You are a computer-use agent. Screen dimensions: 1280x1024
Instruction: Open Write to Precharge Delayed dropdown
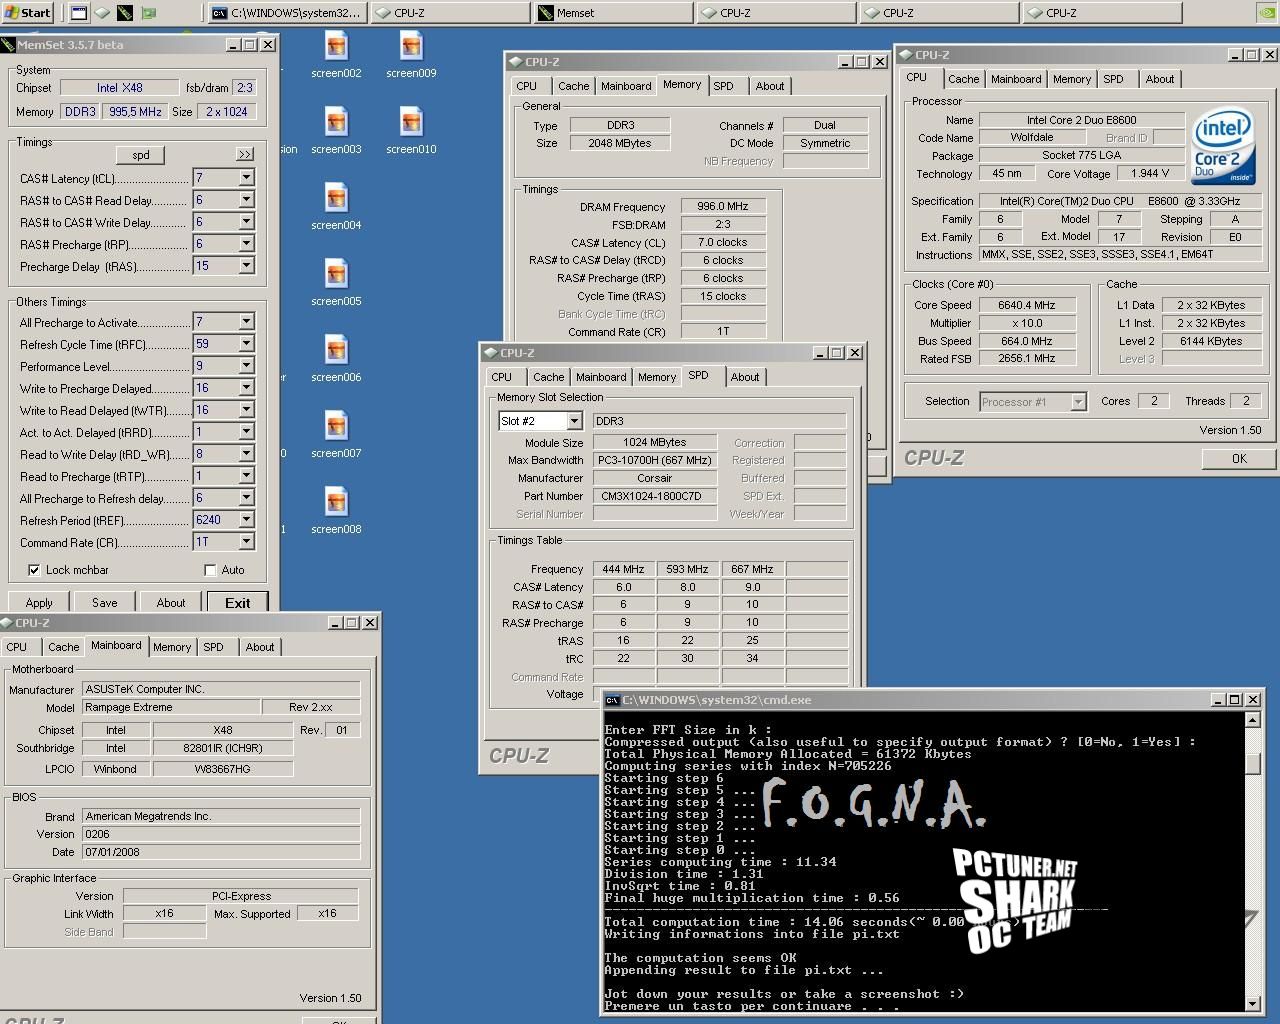246,388
